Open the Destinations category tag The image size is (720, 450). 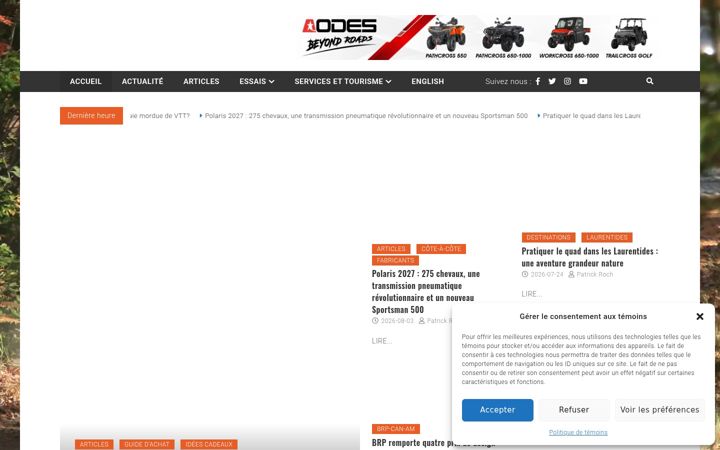pyautogui.click(x=548, y=237)
